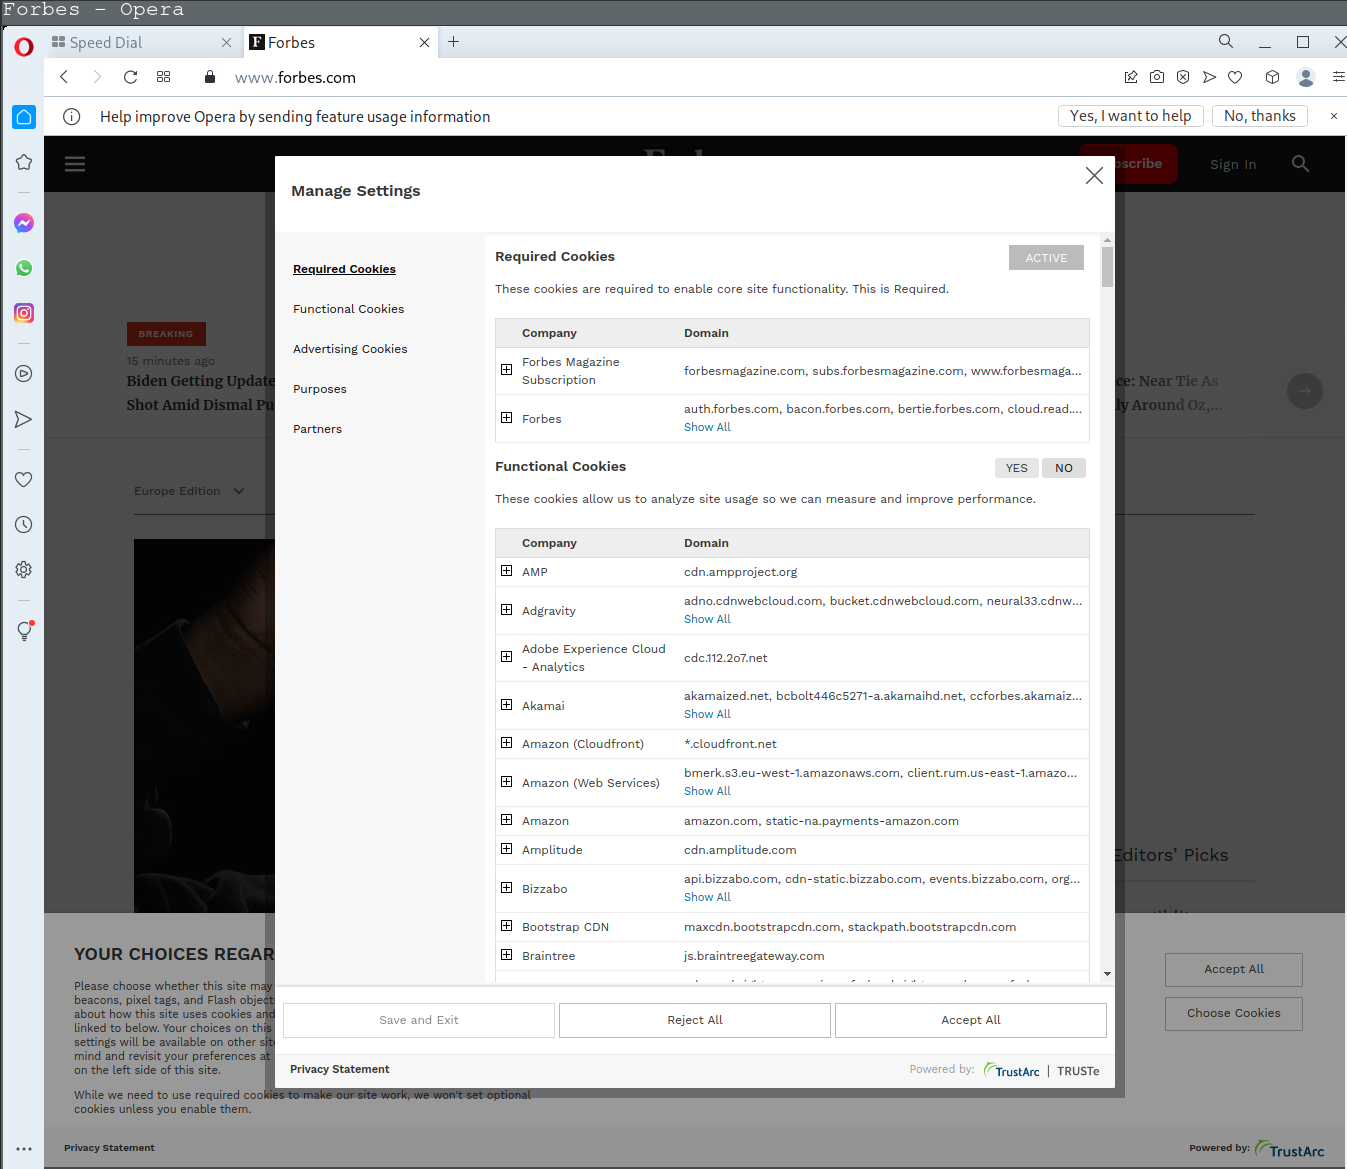The image size is (1347, 1169).
Task: Enable Functional Cookies by clicking YES
Action: coord(1016,468)
